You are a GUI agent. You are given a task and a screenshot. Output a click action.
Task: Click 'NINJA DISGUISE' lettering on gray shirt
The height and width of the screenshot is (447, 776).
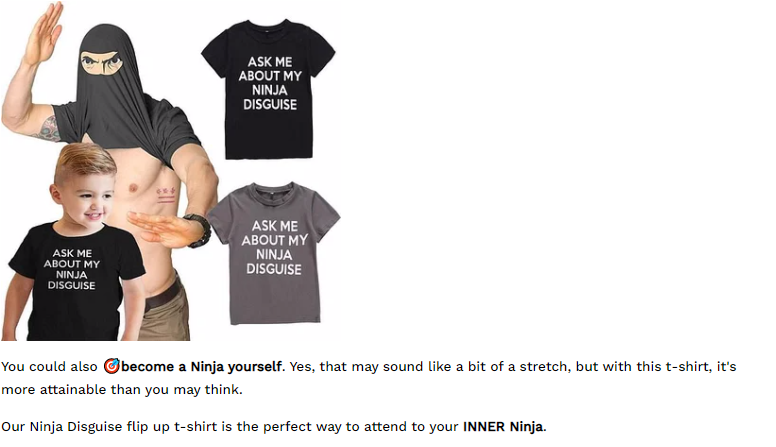click(x=274, y=262)
